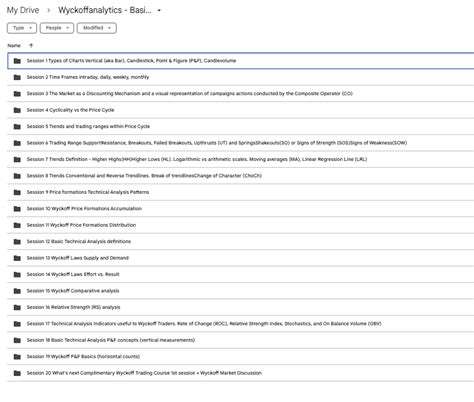The width and height of the screenshot is (474, 402).
Task: Select the Session 15 Wyckoff Comparative folder icon
Action: click(x=17, y=291)
